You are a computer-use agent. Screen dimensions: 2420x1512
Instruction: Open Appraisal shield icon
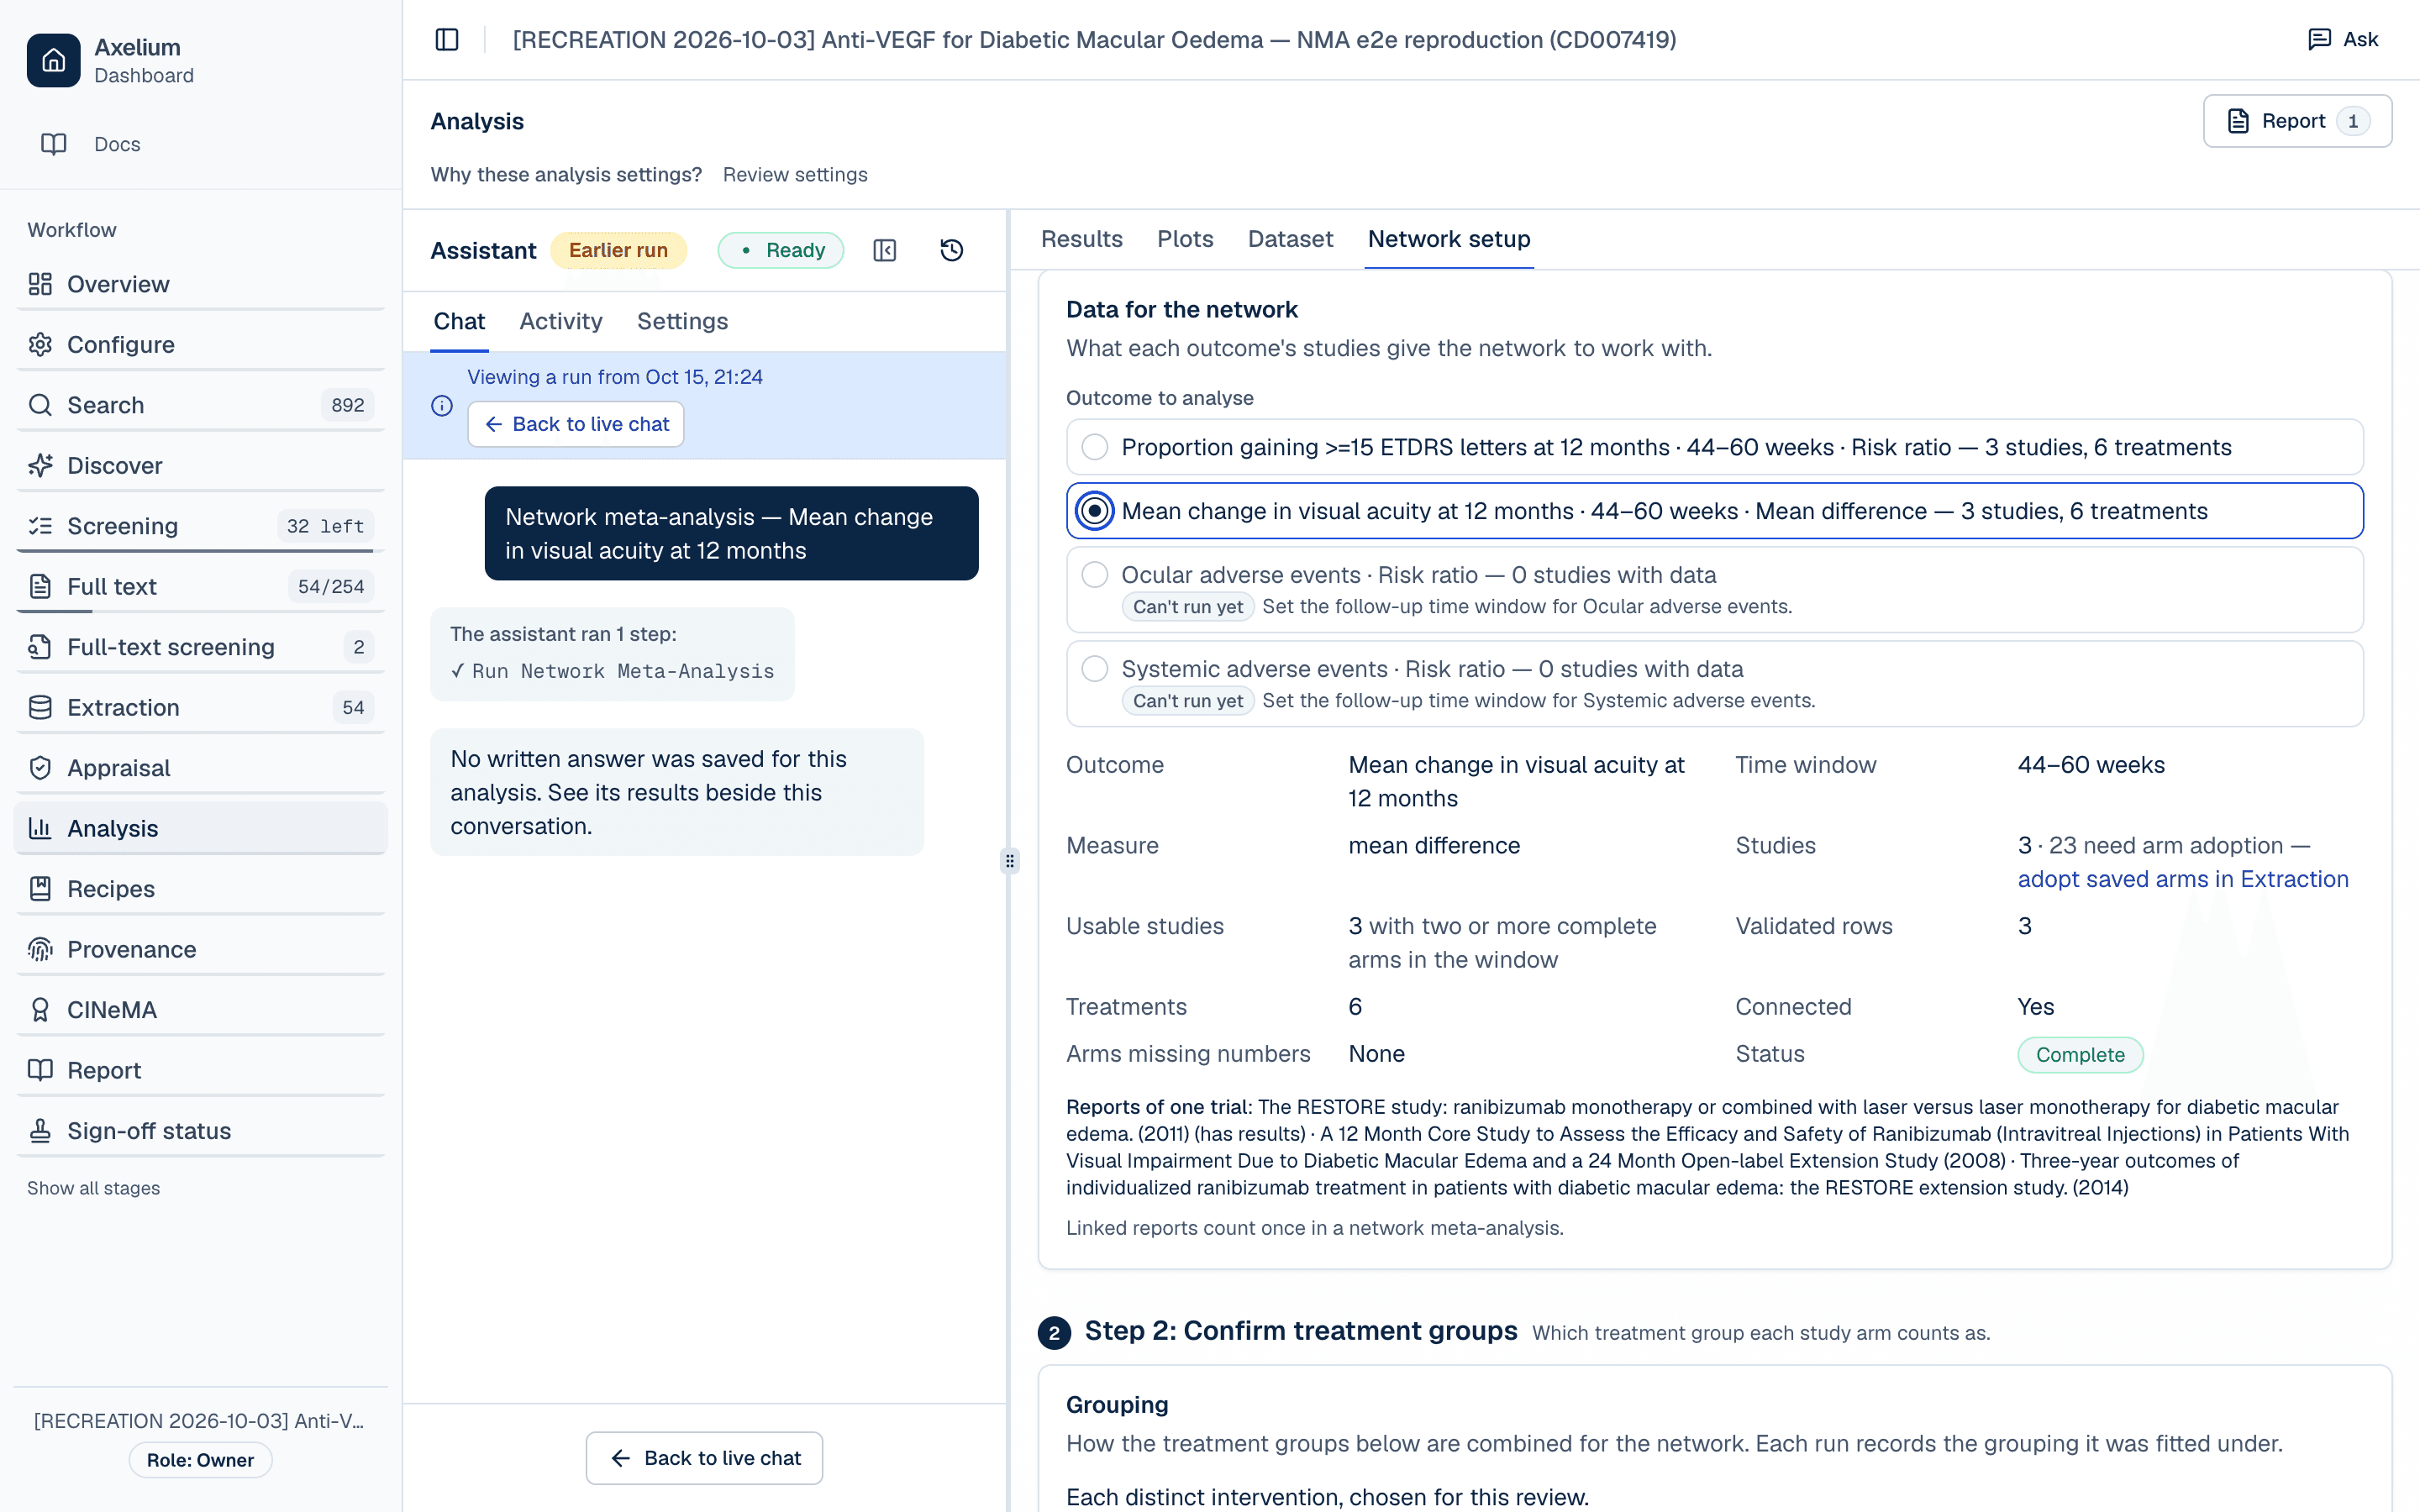point(40,767)
